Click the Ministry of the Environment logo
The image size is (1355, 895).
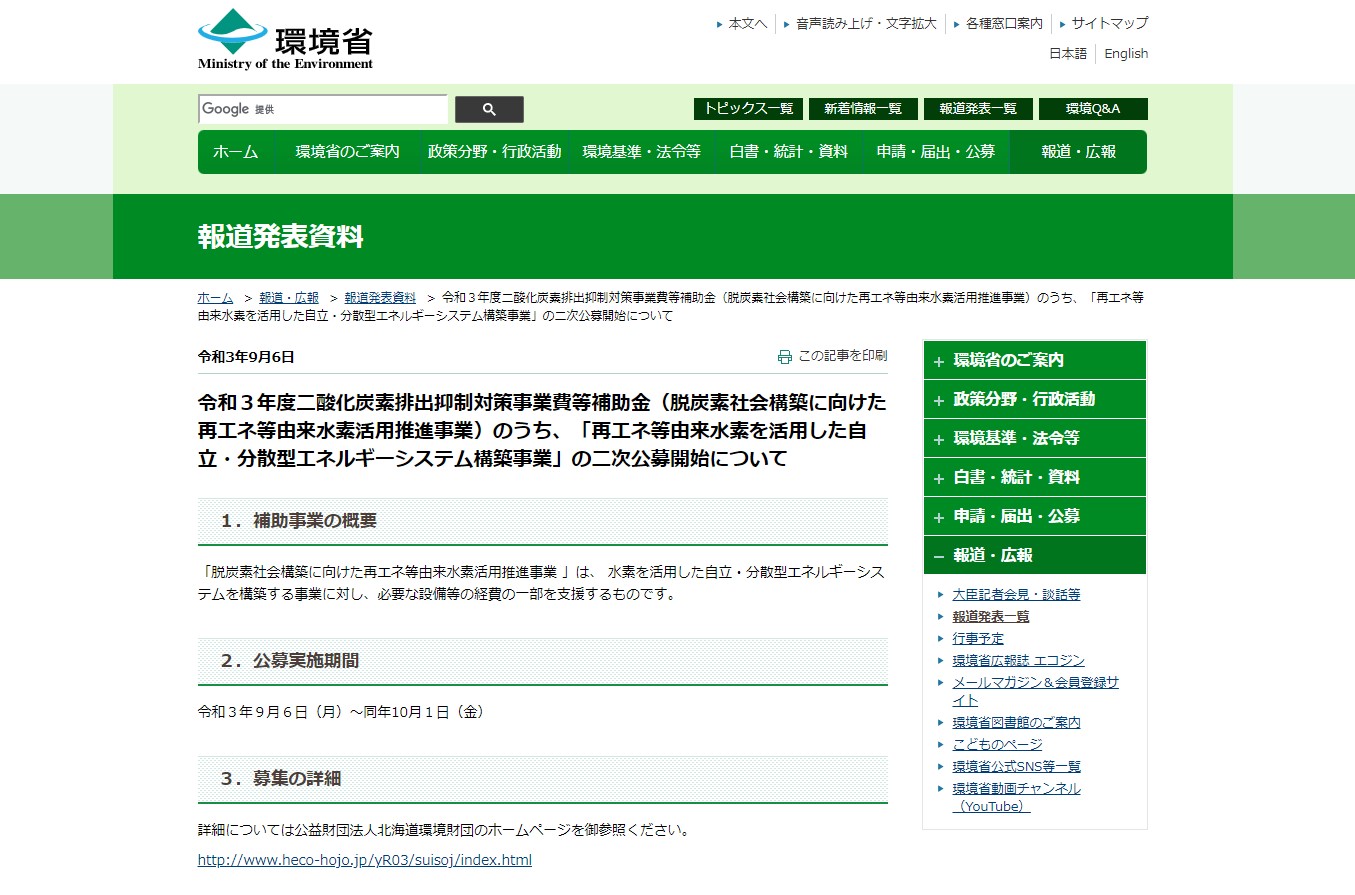click(285, 40)
